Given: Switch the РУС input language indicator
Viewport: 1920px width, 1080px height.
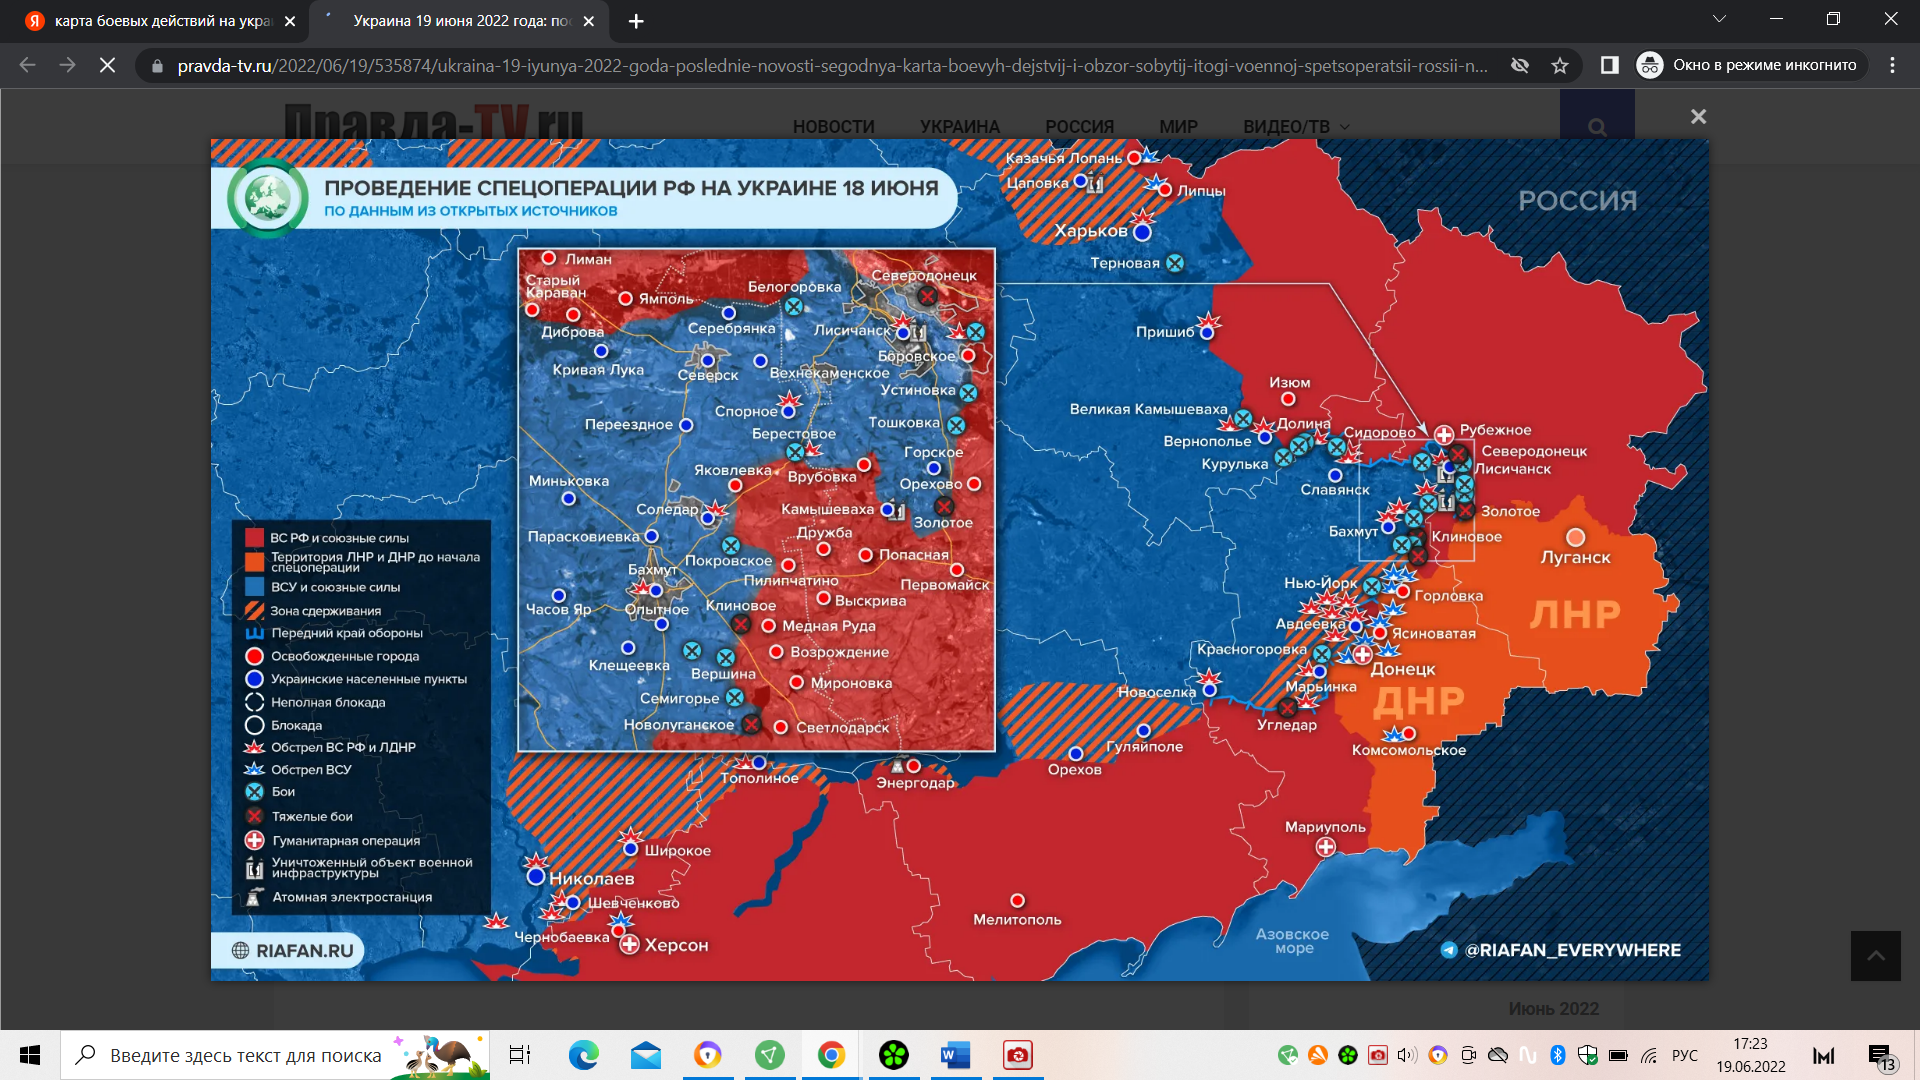Looking at the screenshot, I should click(x=1685, y=1055).
